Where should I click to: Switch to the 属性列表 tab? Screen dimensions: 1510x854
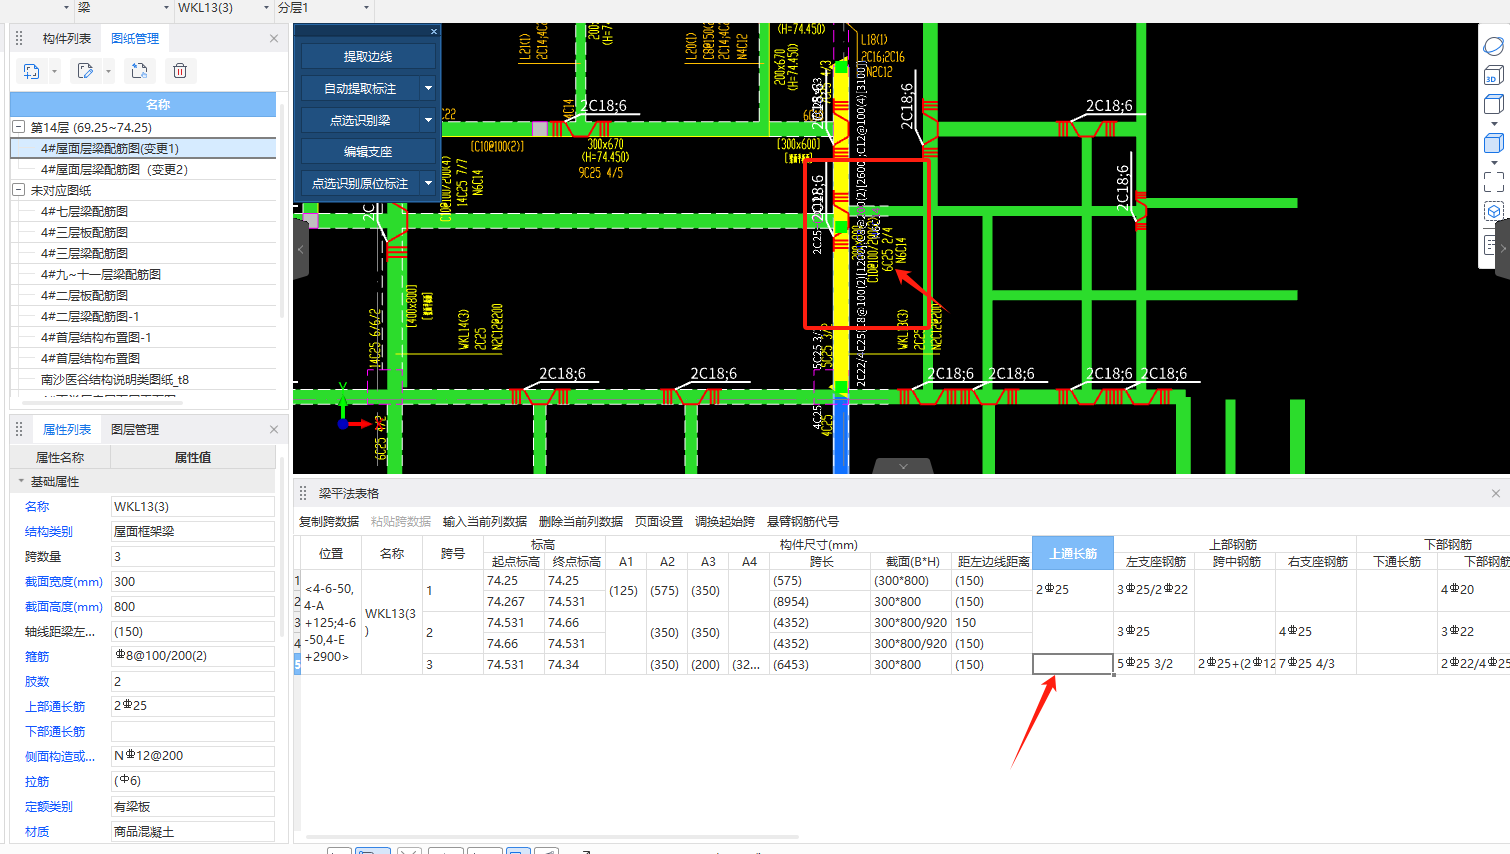[67, 429]
